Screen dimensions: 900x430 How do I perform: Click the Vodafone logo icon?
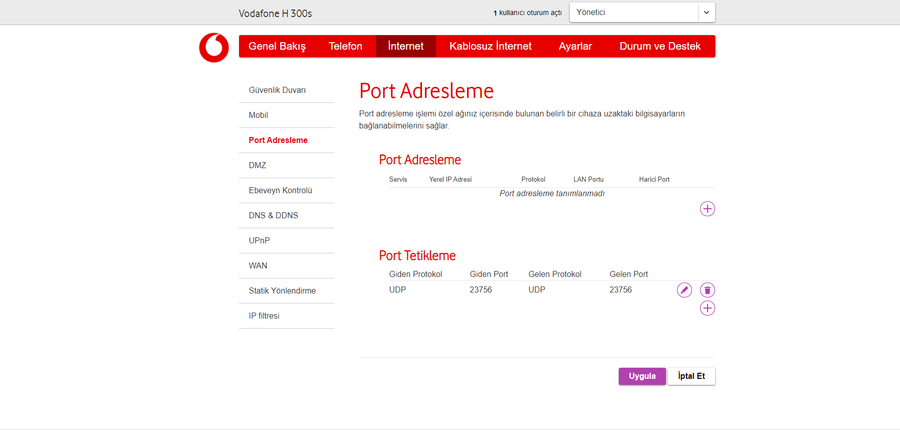coord(213,47)
